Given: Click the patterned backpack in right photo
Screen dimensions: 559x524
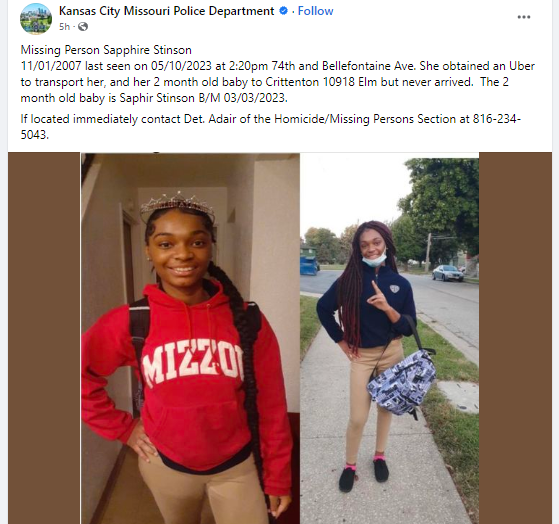Looking at the screenshot, I should coord(401,383).
